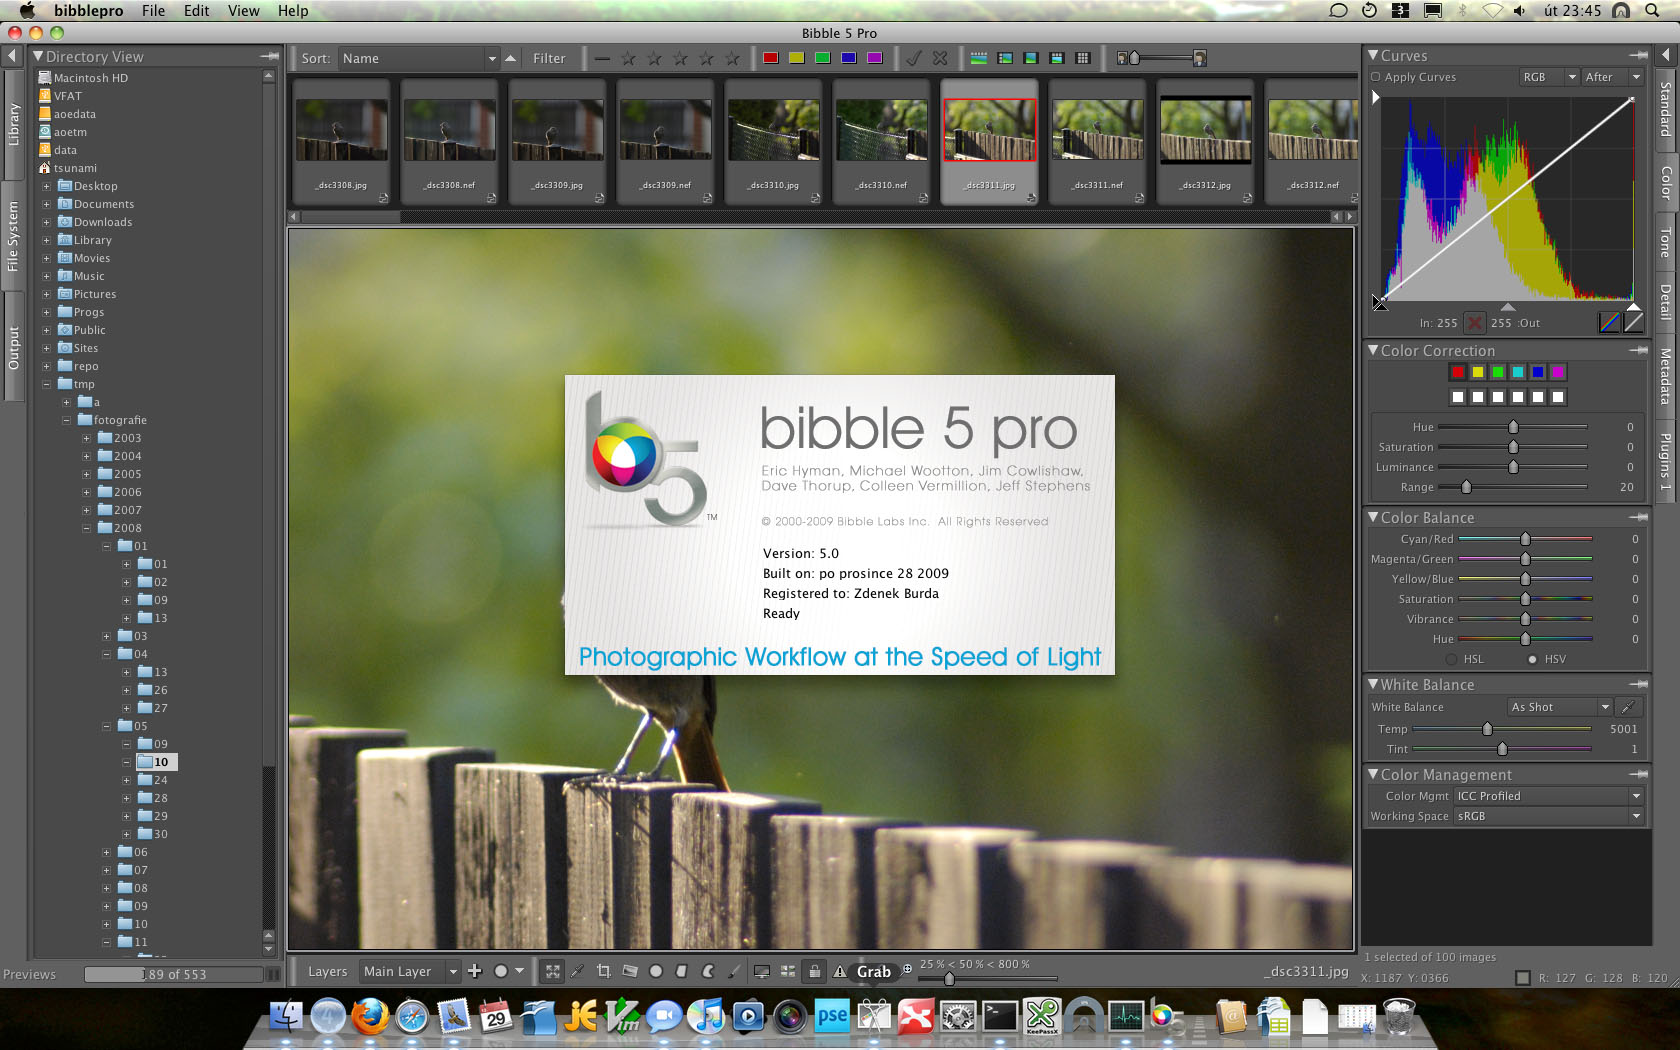This screenshot has width=1680, height=1050.
Task: Open the As Shot white balance dropdown
Action: (1559, 707)
